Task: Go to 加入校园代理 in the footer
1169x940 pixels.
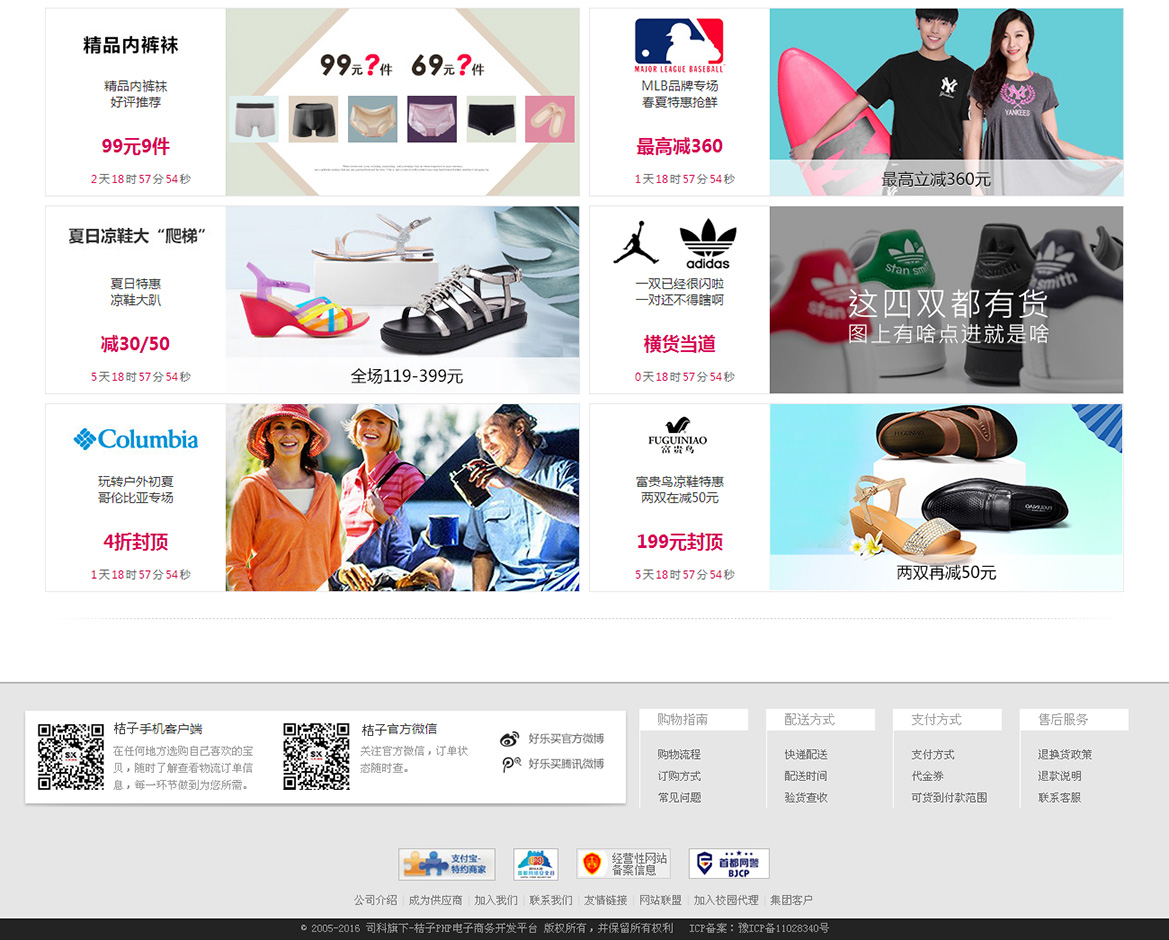Action: pos(726,900)
